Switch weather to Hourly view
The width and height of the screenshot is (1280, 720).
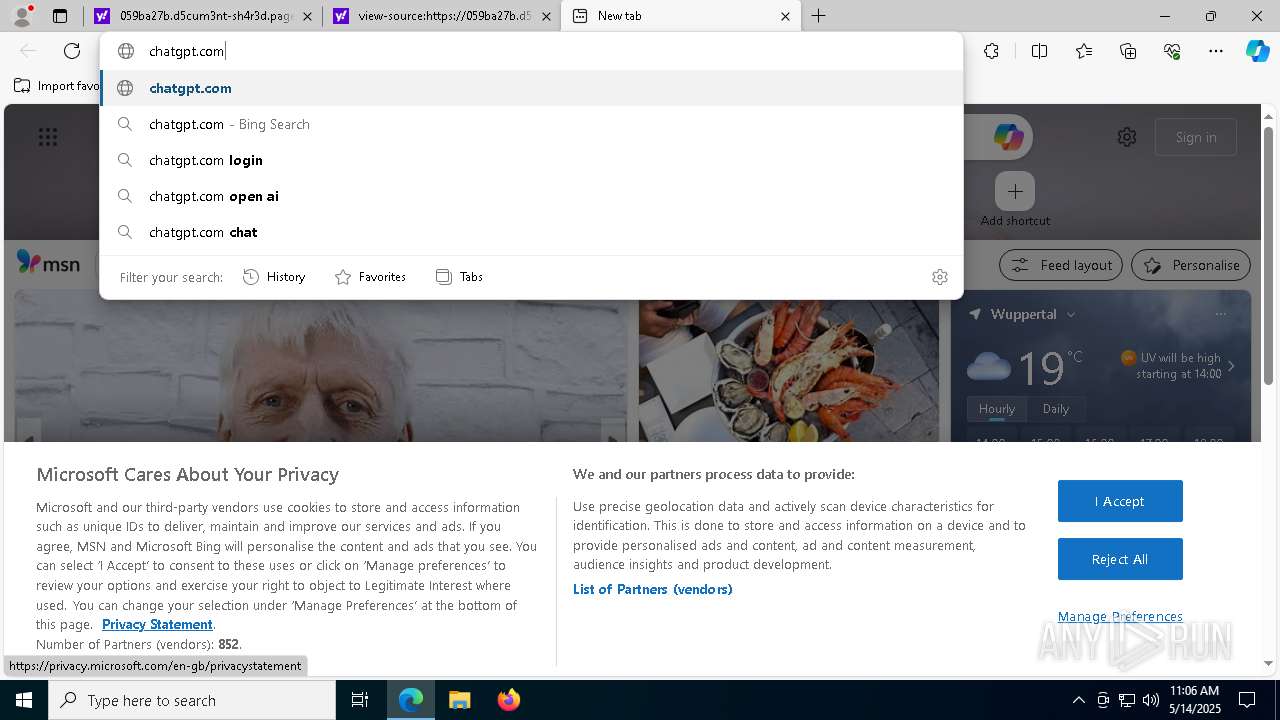997,409
